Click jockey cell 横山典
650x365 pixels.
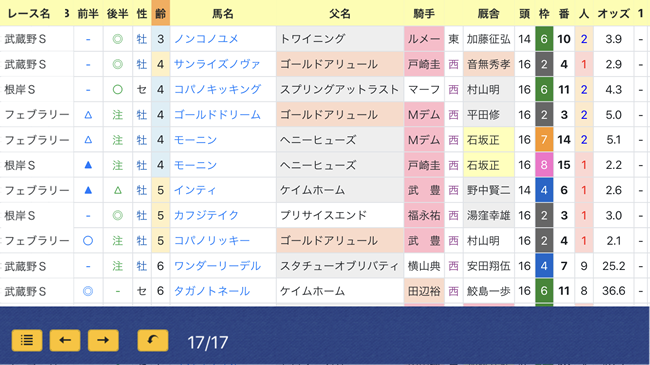[x=424, y=266]
